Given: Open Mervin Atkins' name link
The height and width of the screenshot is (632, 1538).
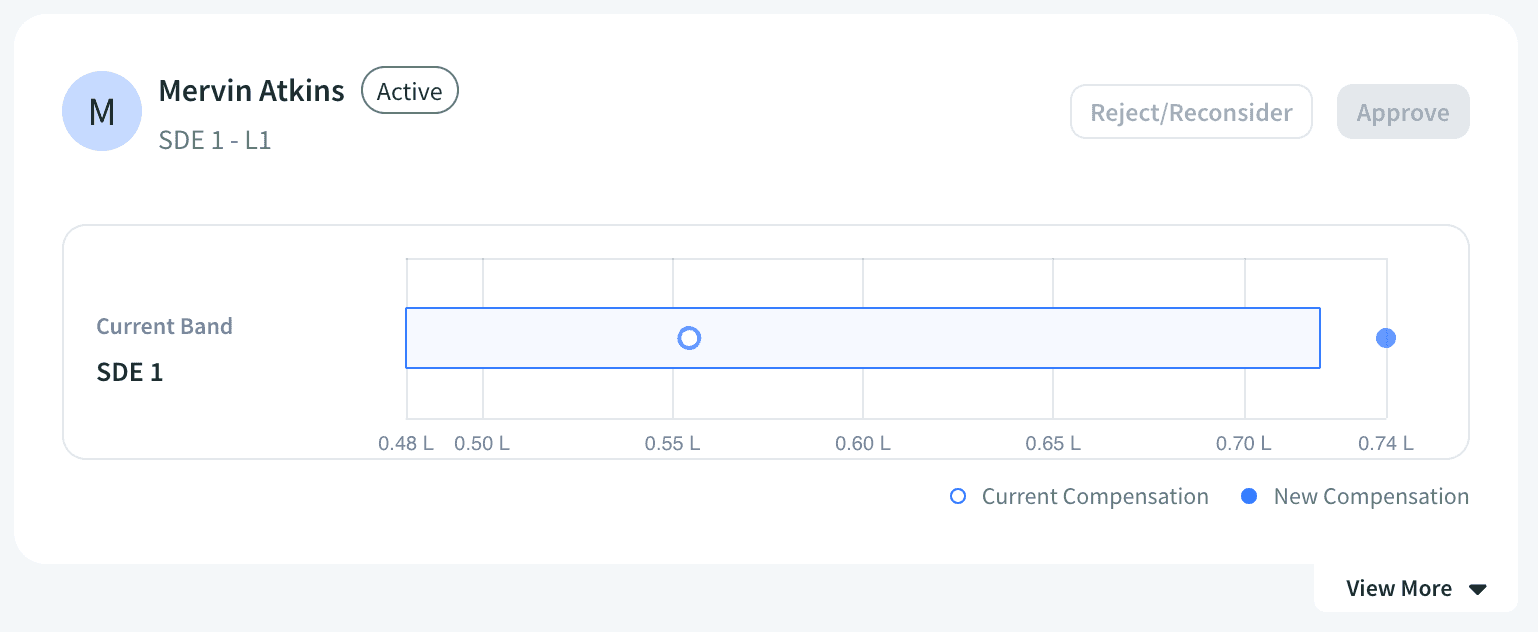Looking at the screenshot, I should click(252, 91).
